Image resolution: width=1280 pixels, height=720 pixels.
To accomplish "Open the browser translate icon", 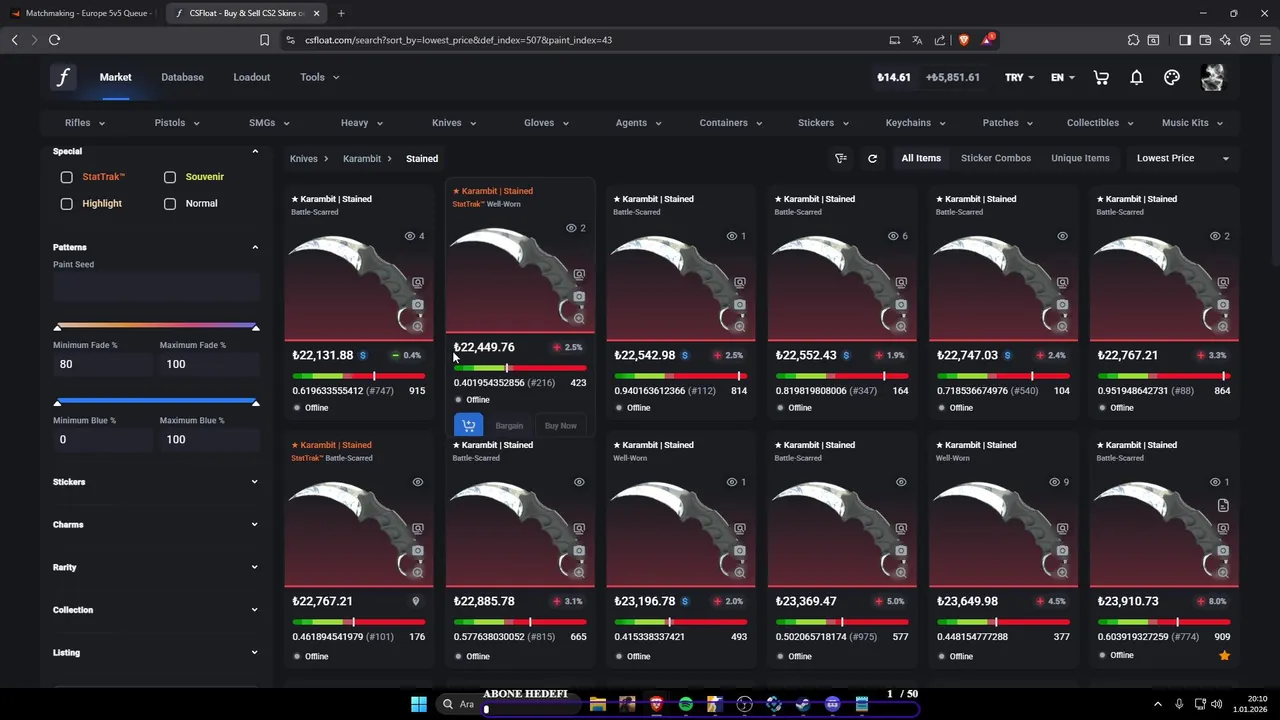I will [917, 40].
